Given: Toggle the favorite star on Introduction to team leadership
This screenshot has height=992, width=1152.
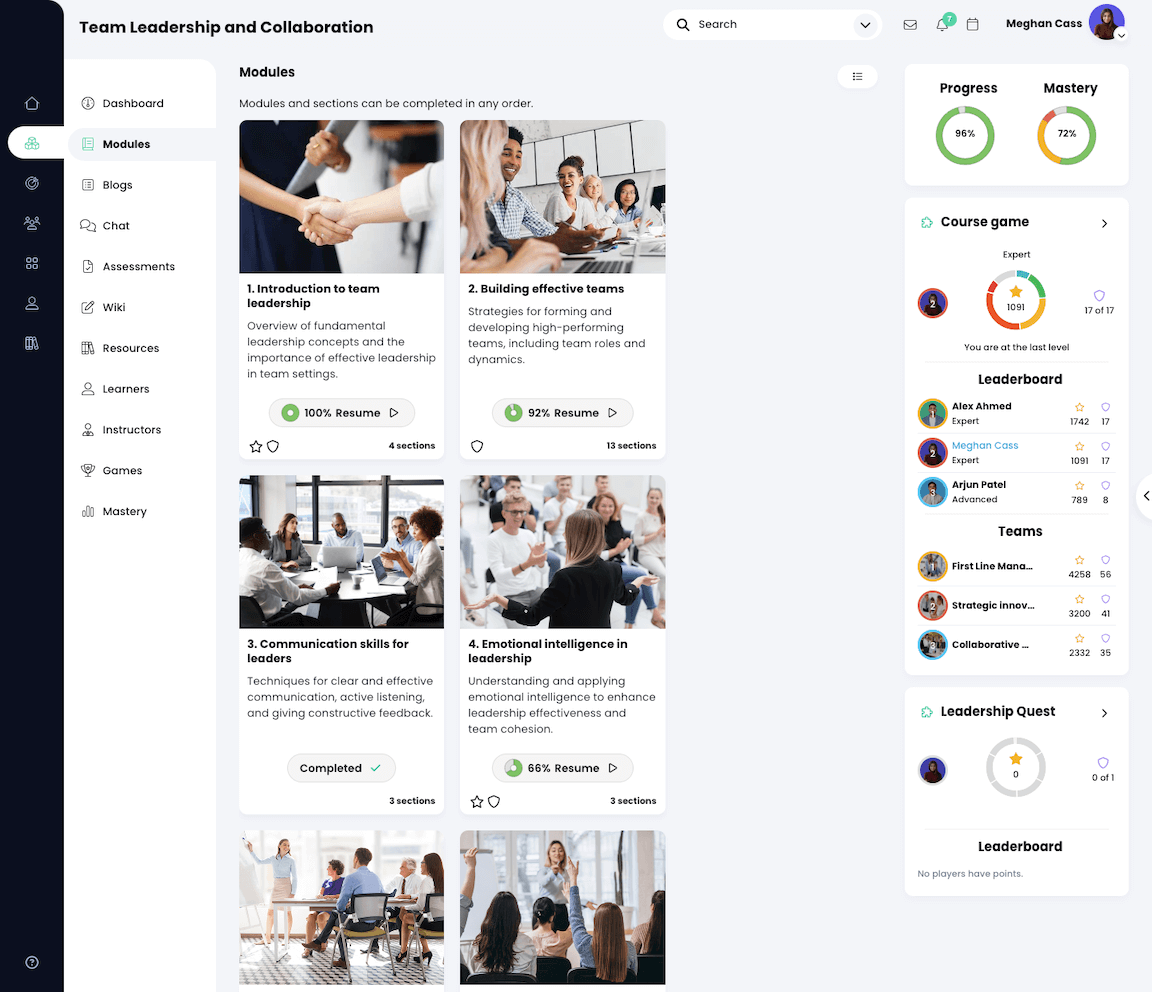Looking at the screenshot, I should pos(256,446).
